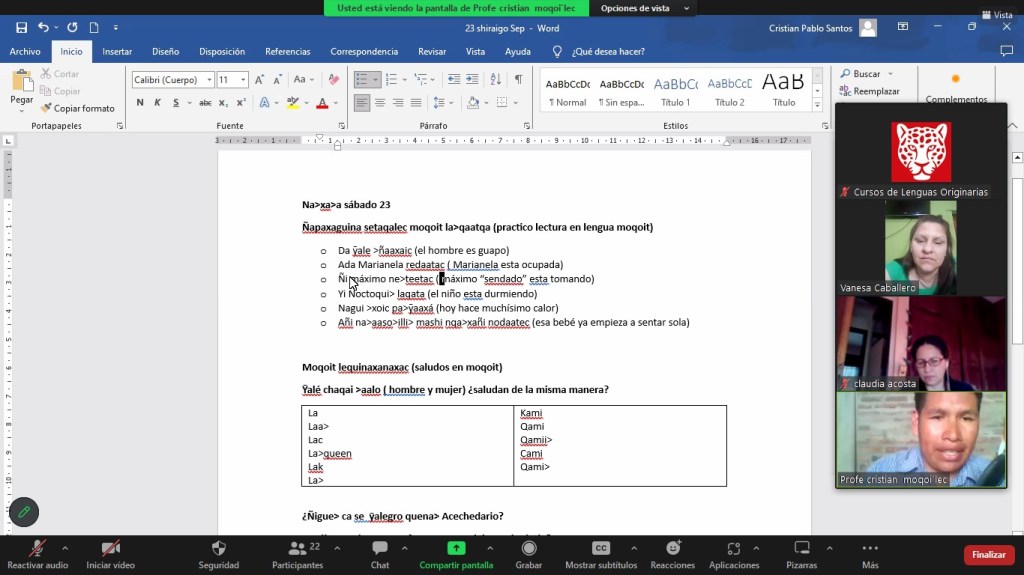Unmute with the Reactivar audio microphone icon
This screenshot has width=1024, height=575.
38,549
